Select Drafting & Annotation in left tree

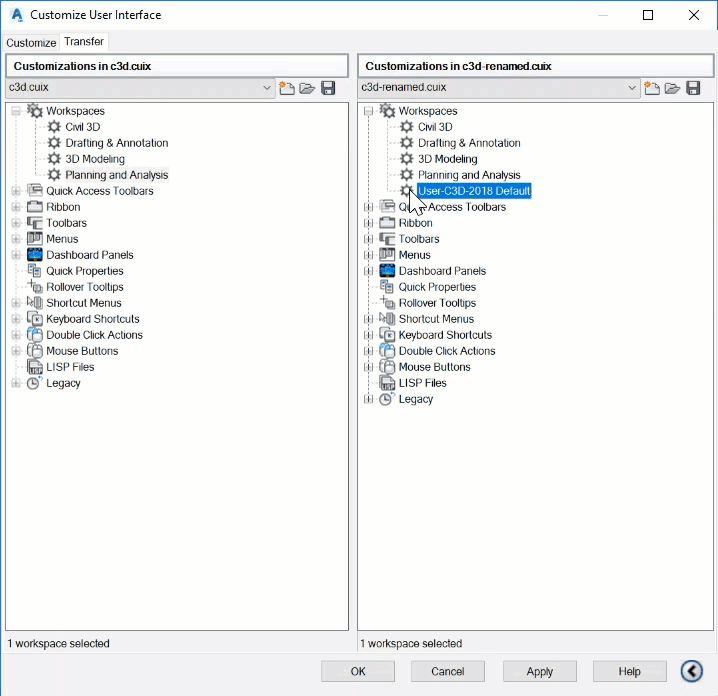tap(116, 143)
